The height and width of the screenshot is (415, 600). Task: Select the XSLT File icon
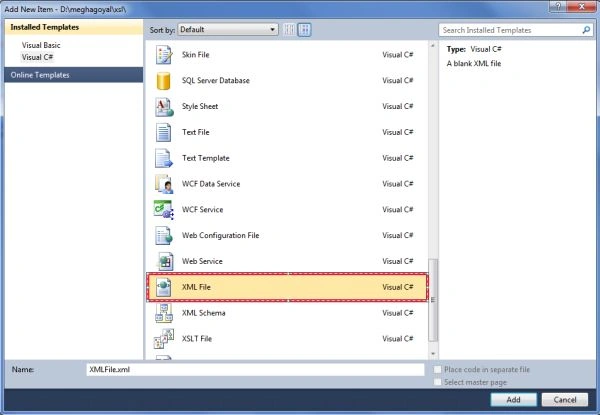click(164, 339)
